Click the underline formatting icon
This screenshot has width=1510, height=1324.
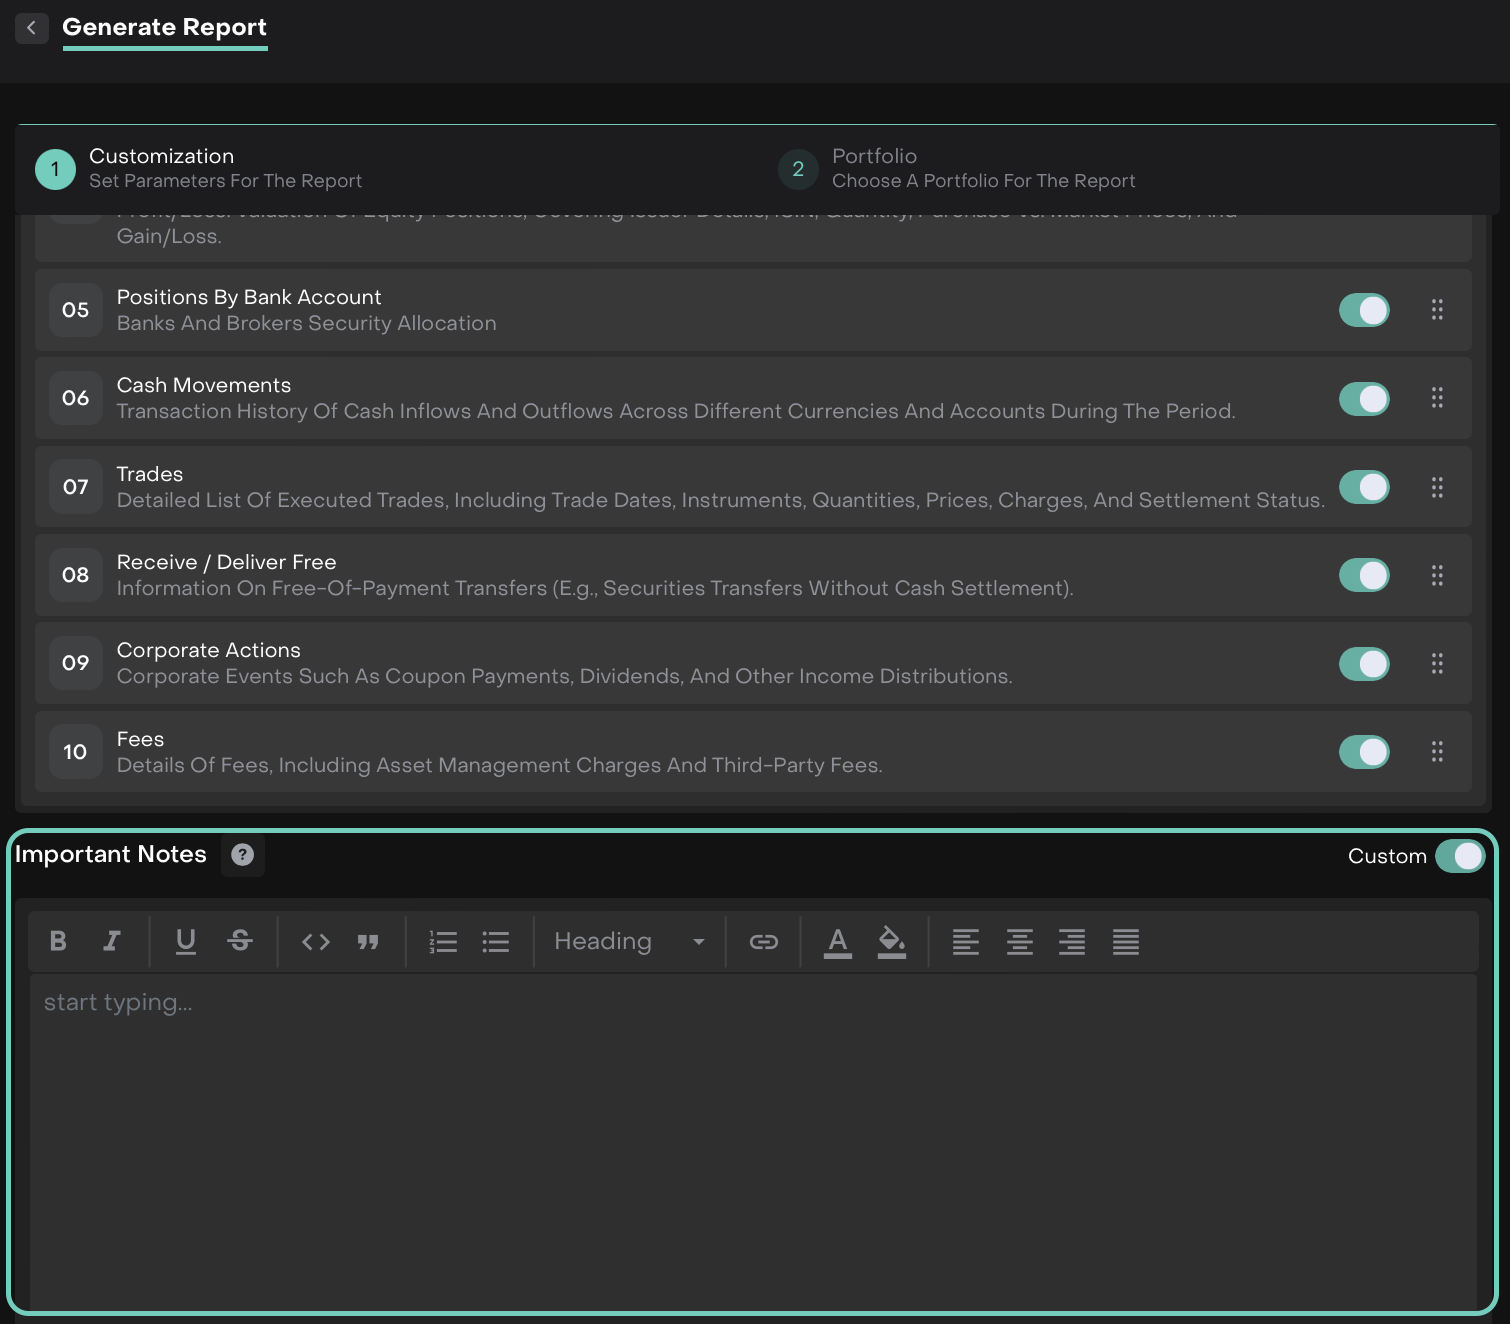click(186, 941)
